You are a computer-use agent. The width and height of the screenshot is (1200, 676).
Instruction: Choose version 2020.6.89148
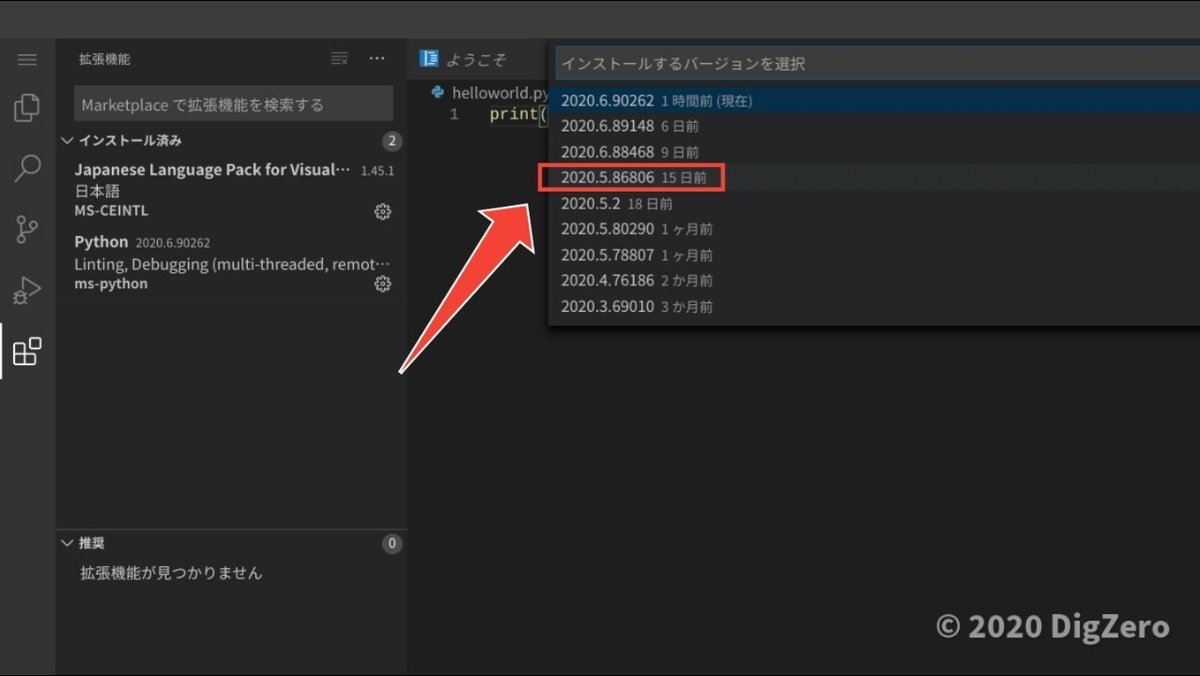[875, 127]
